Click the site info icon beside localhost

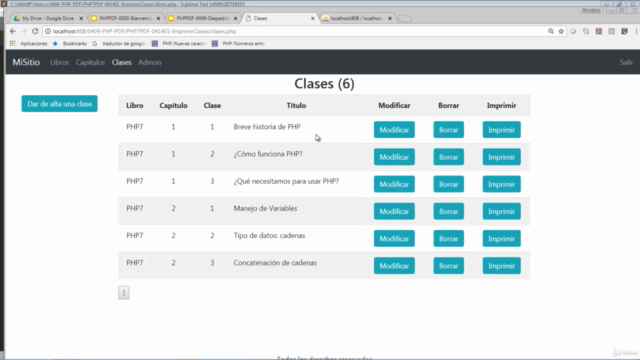coord(48,31)
